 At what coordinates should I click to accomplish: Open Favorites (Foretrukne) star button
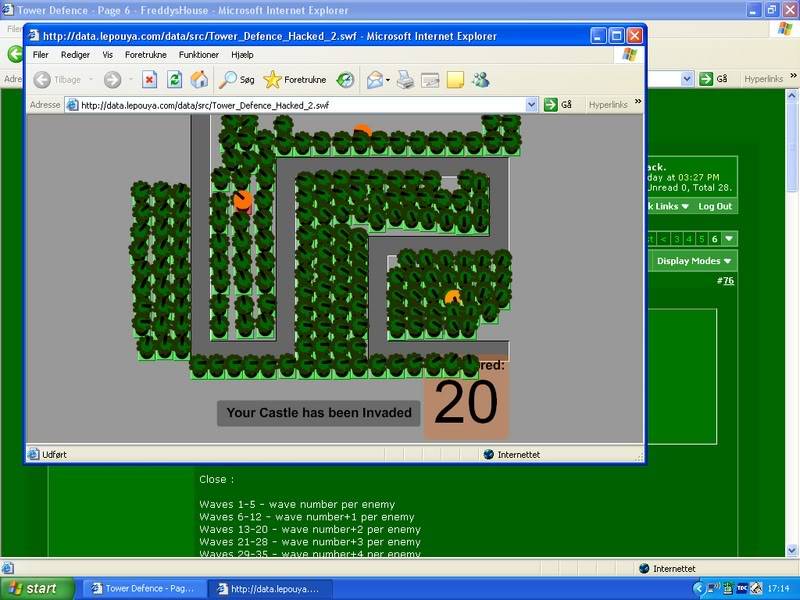click(x=294, y=80)
